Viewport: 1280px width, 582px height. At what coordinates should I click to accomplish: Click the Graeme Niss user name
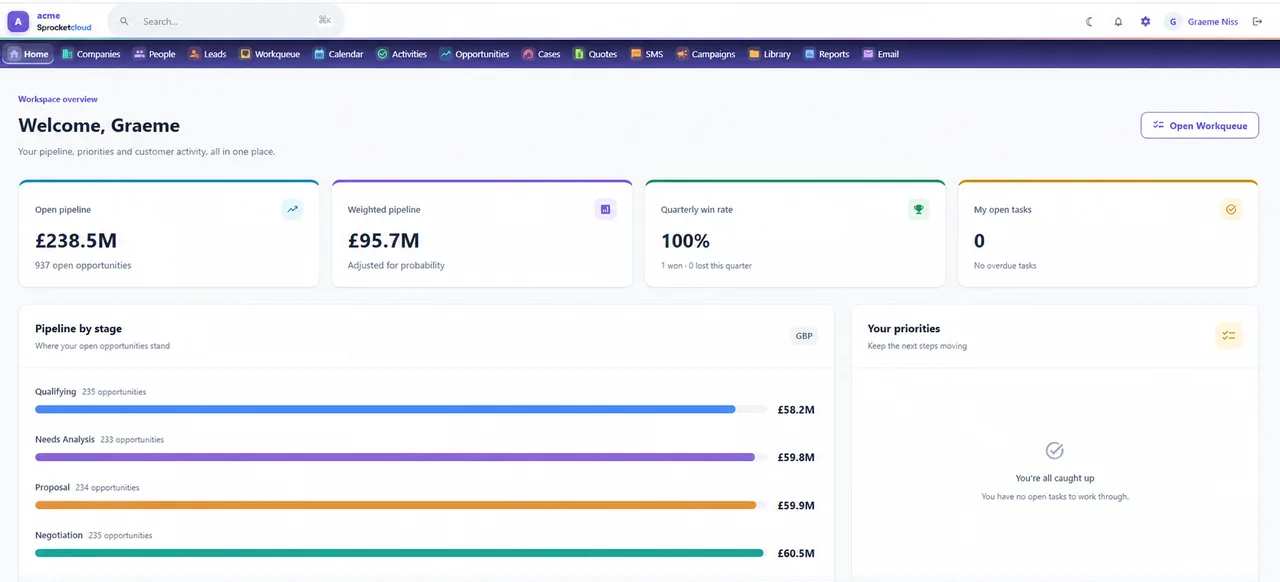(x=1213, y=21)
